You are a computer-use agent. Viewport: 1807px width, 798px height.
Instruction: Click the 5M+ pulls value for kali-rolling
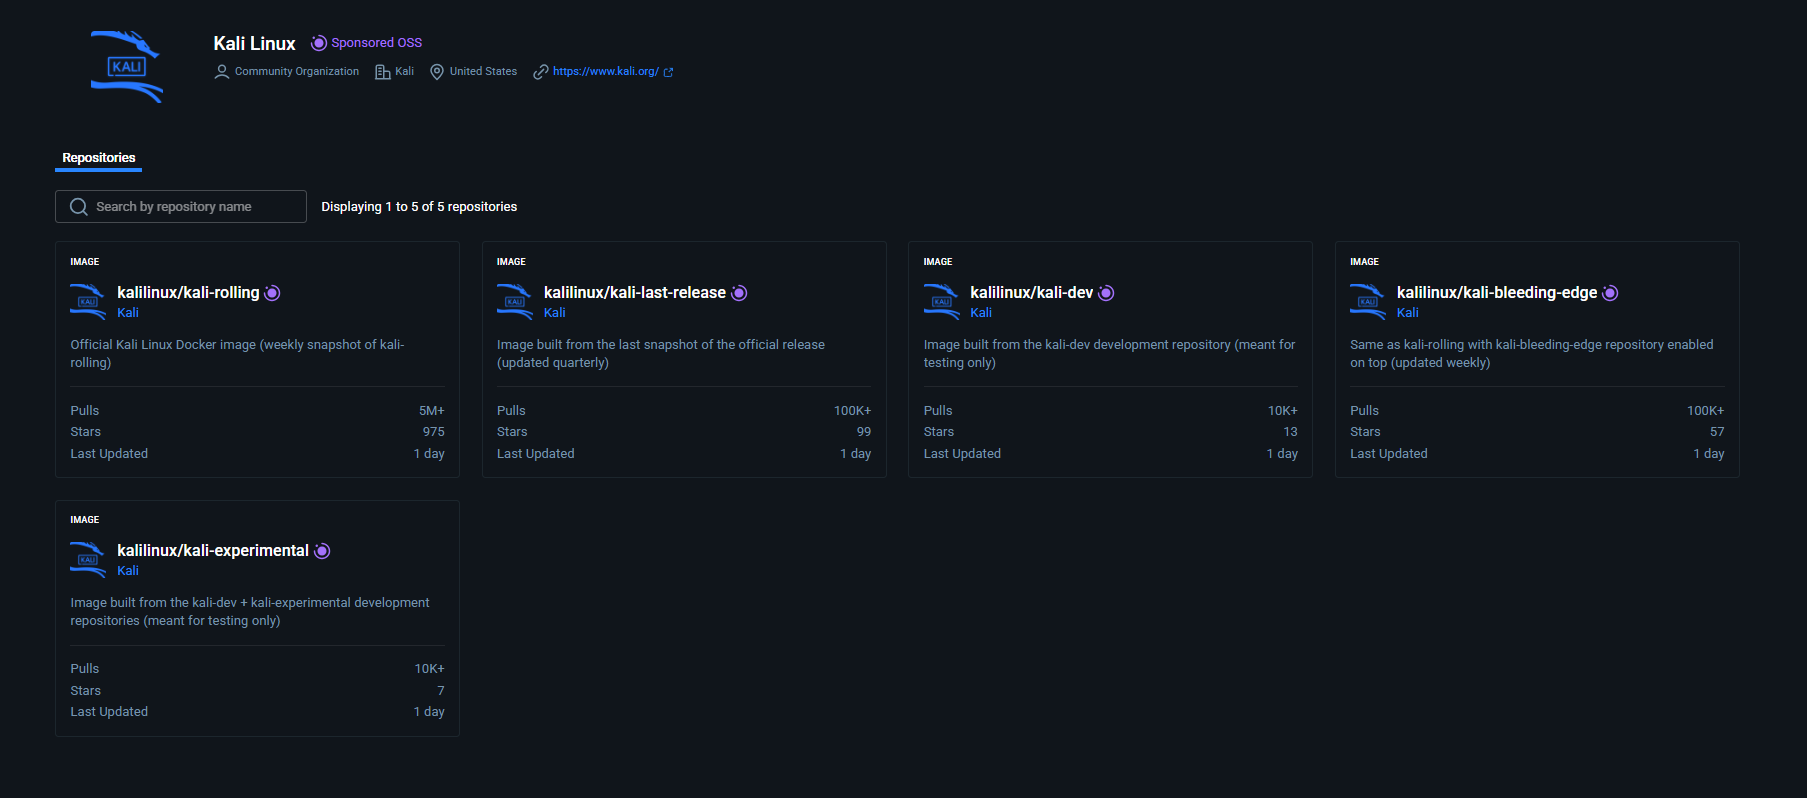coord(432,411)
